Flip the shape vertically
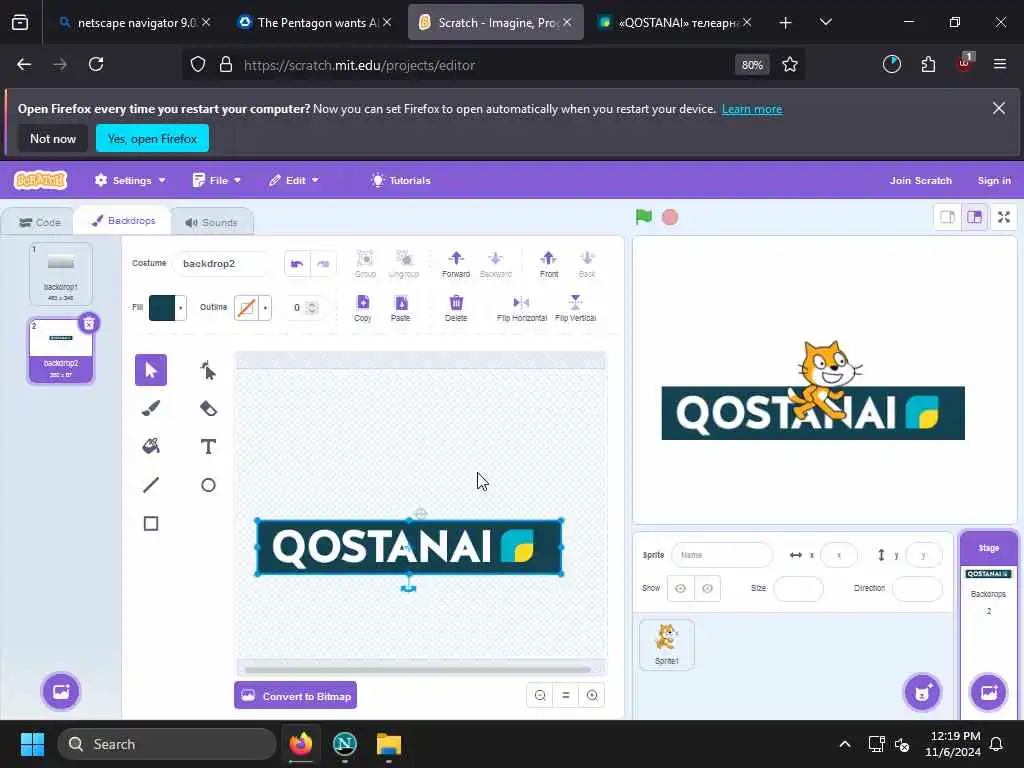This screenshot has height=768, width=1024. 575,308
